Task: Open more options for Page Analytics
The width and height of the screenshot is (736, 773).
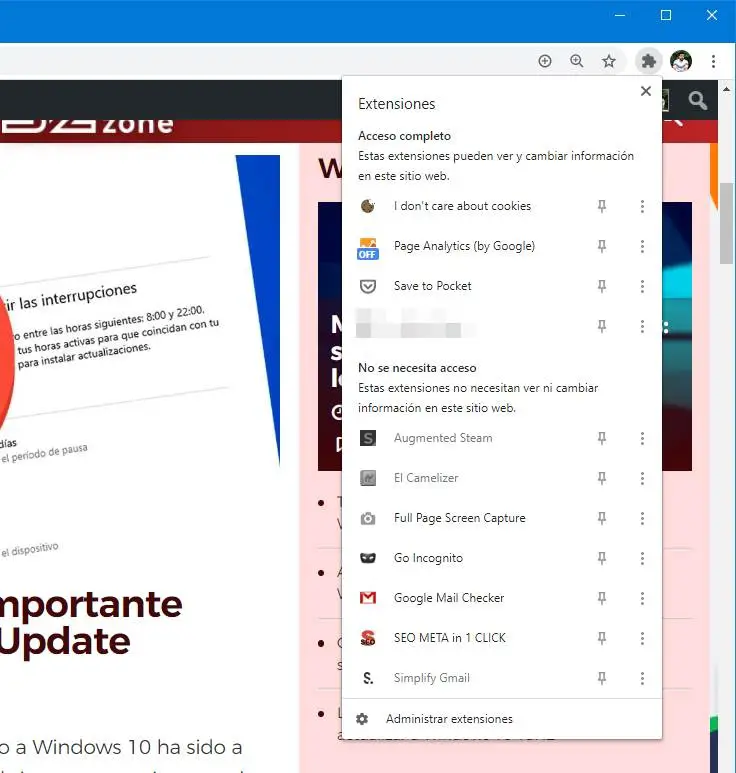Action: tap(642, 246)
